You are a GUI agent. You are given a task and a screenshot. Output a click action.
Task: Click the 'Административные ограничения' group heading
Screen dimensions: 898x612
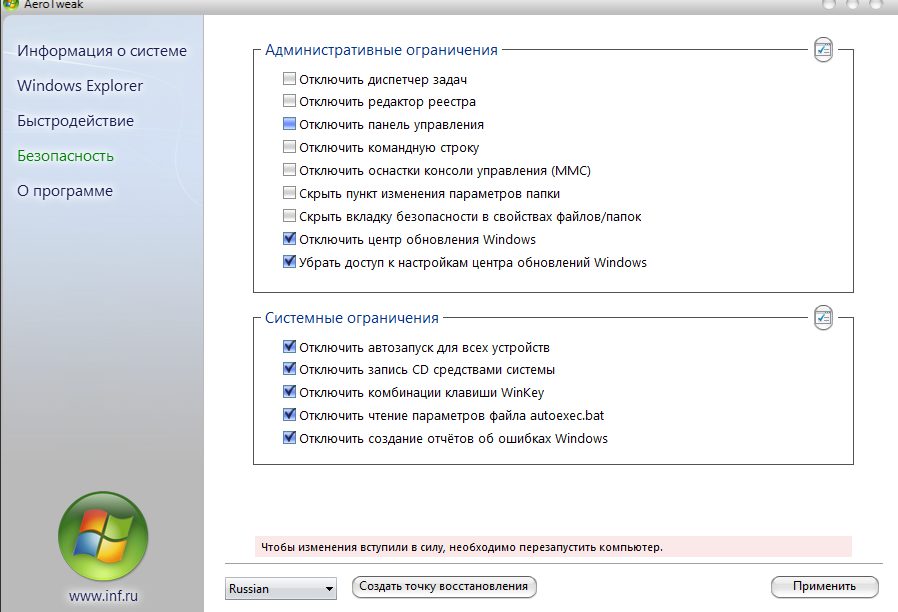[x=381, y=50]
